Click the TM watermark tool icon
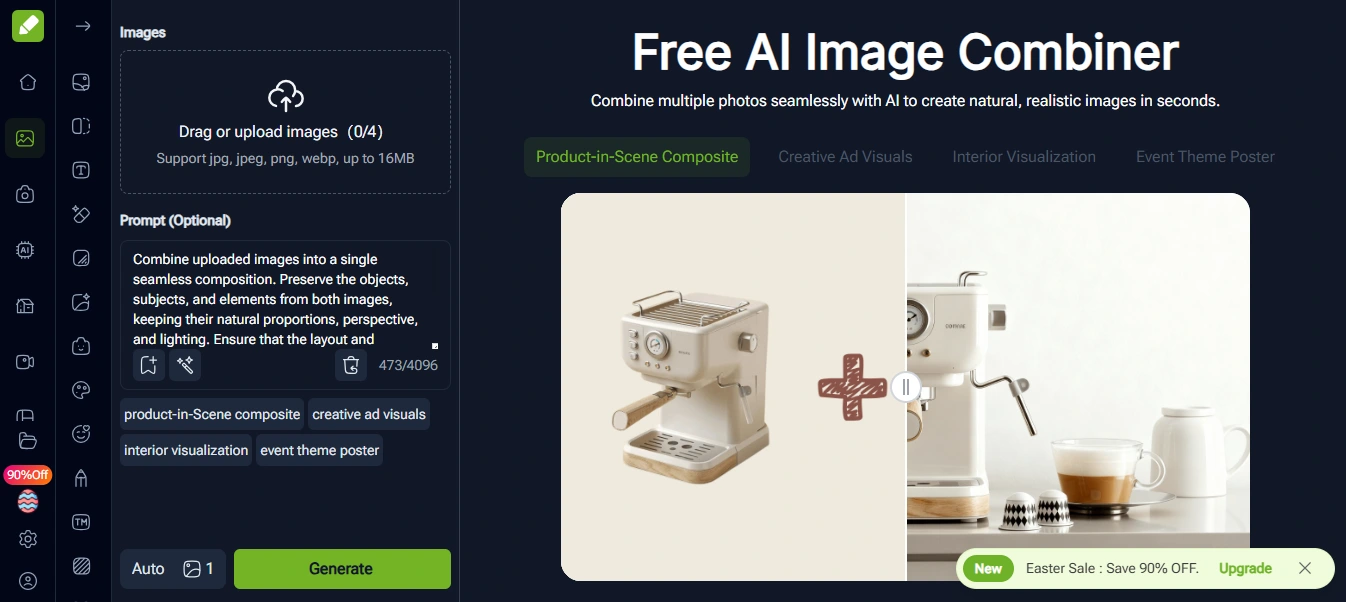Viewport: 1346px width, 602px height. click(82, 522)
